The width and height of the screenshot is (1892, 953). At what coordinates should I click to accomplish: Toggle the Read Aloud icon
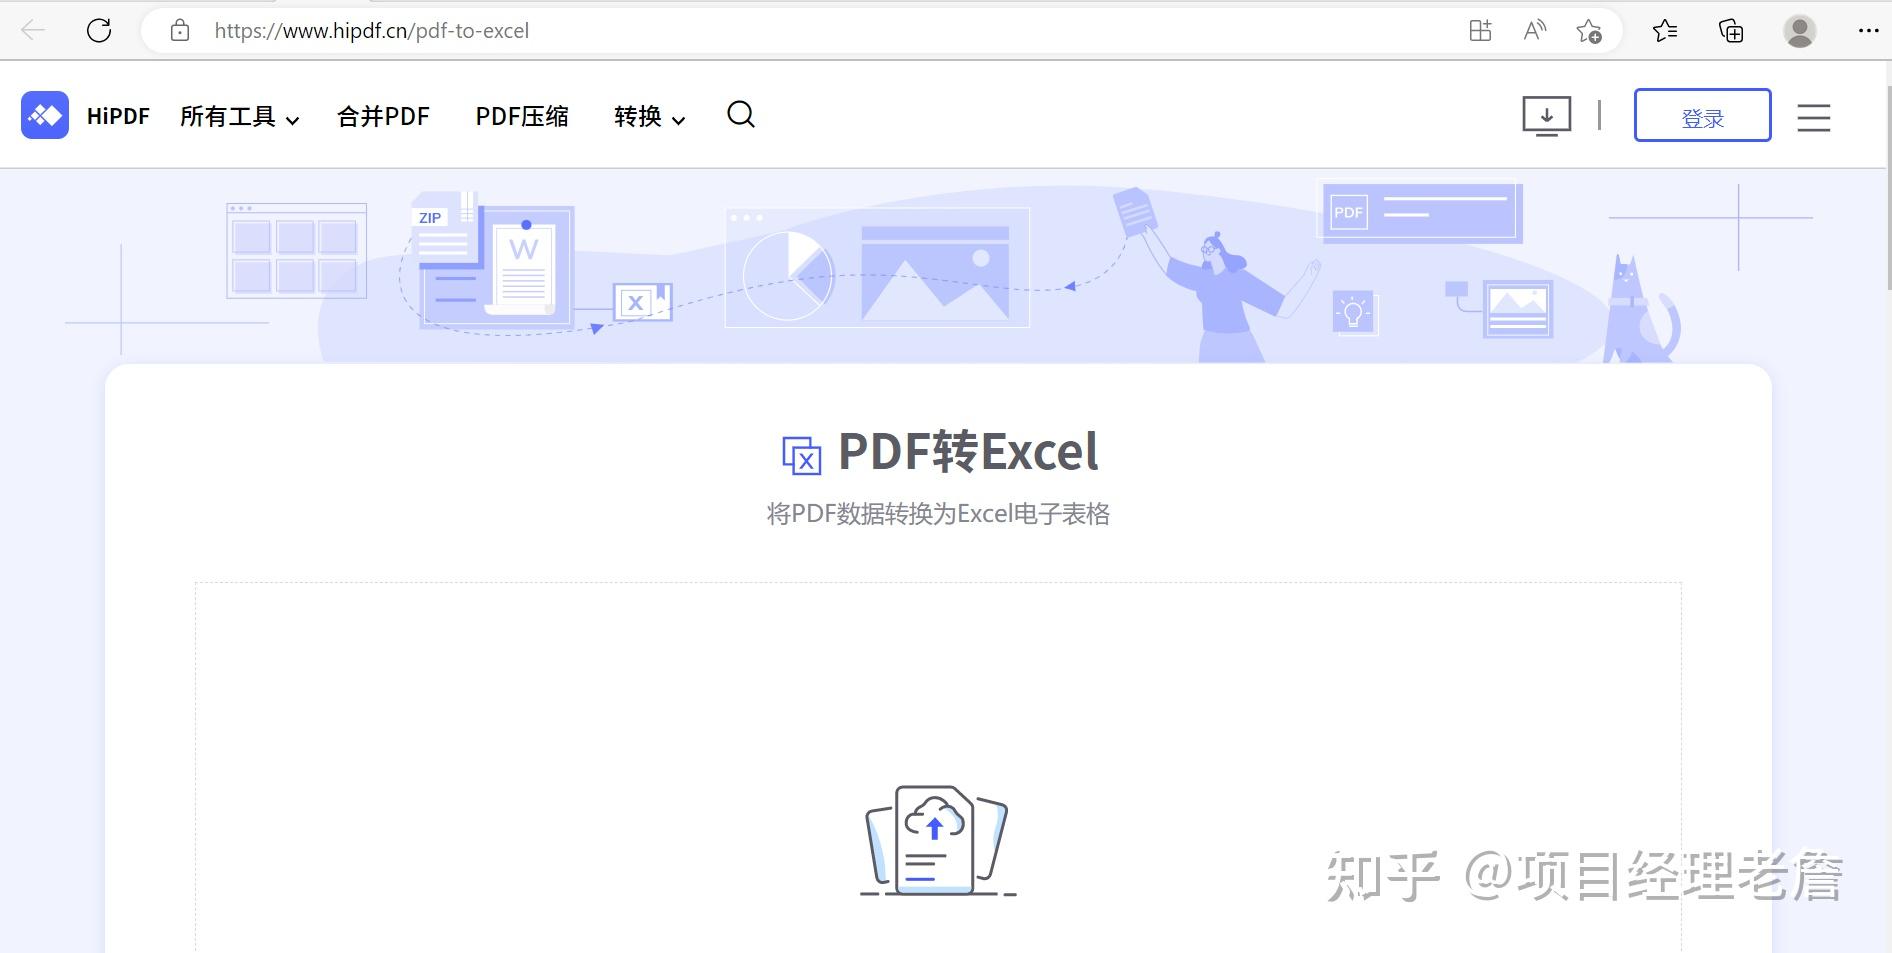click(1534, 31)
